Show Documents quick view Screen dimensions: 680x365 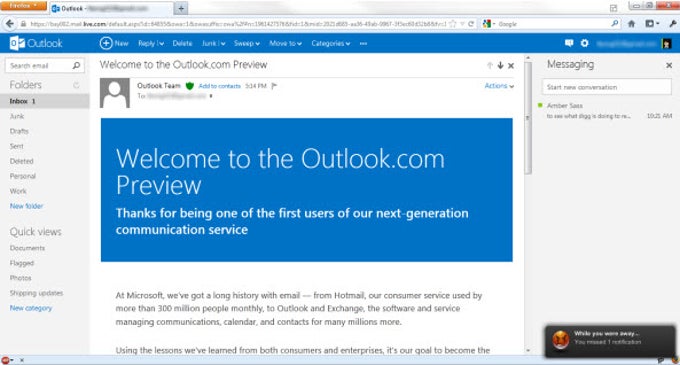click(27, 248)
